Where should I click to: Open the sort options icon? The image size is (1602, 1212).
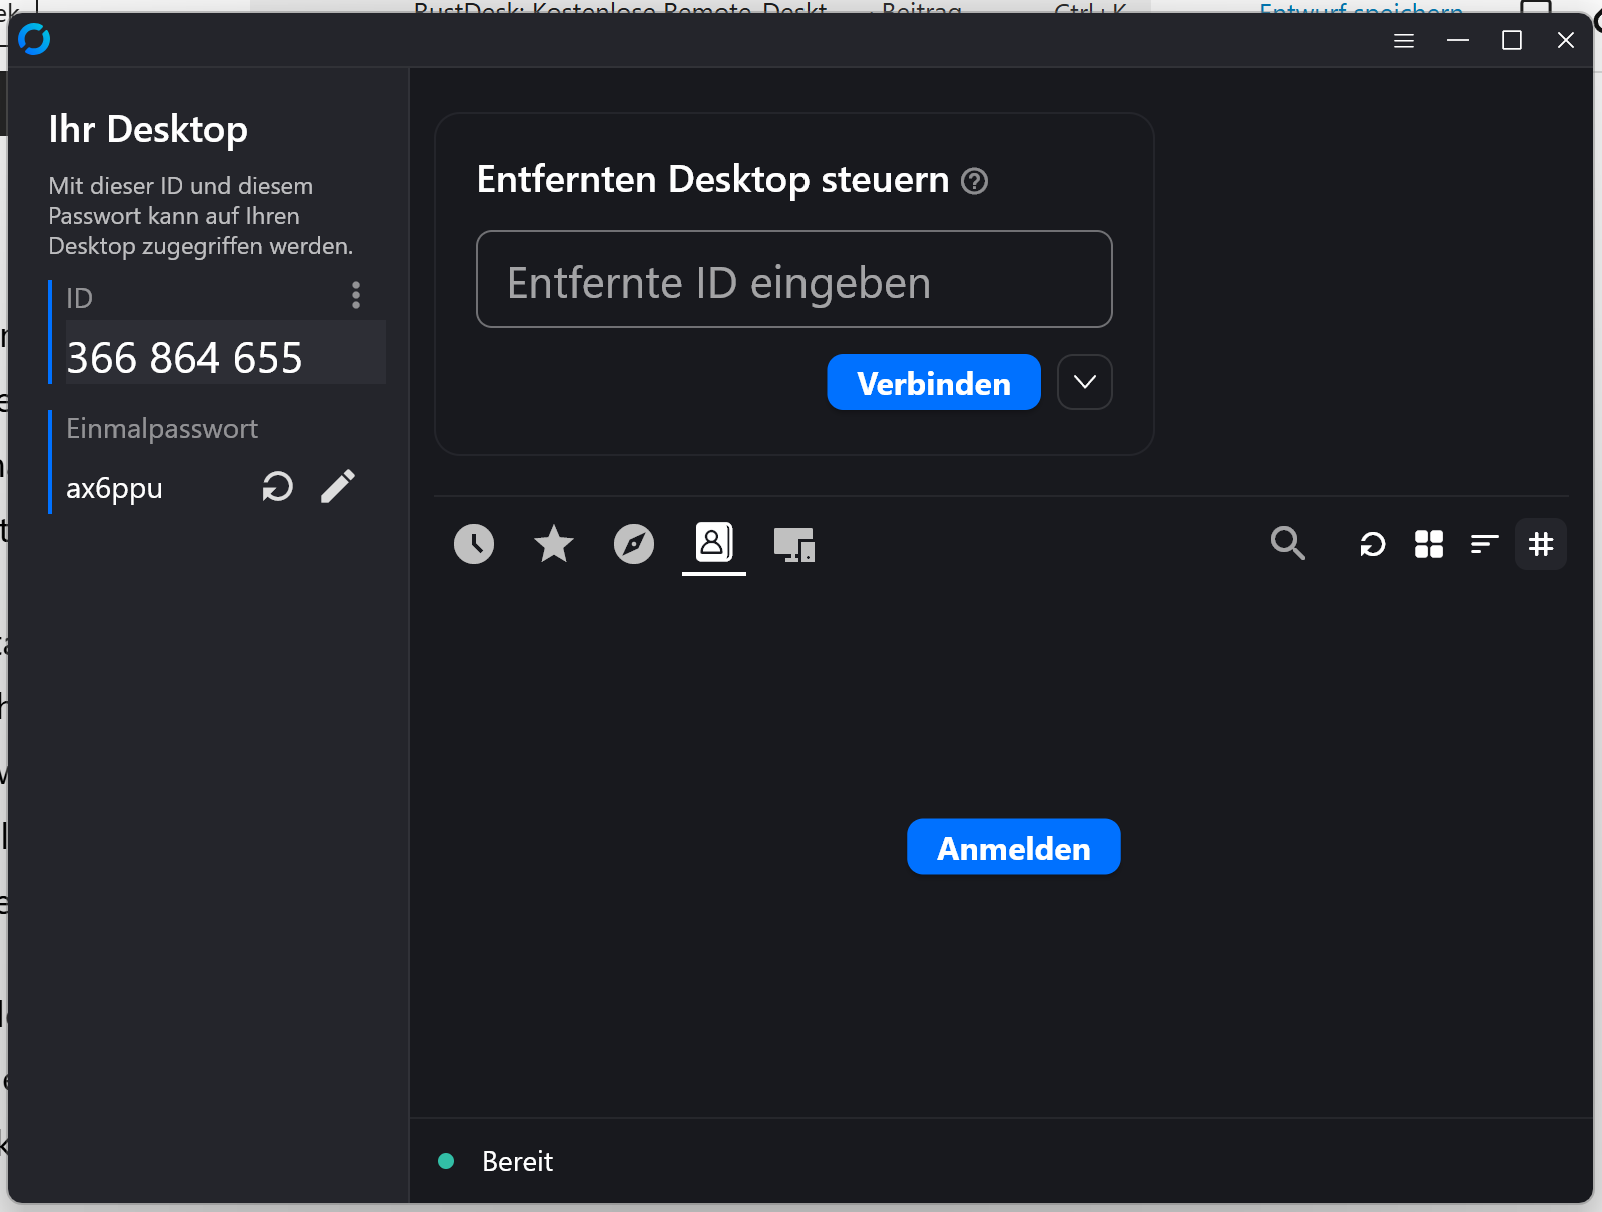[x=1485, y=544]
